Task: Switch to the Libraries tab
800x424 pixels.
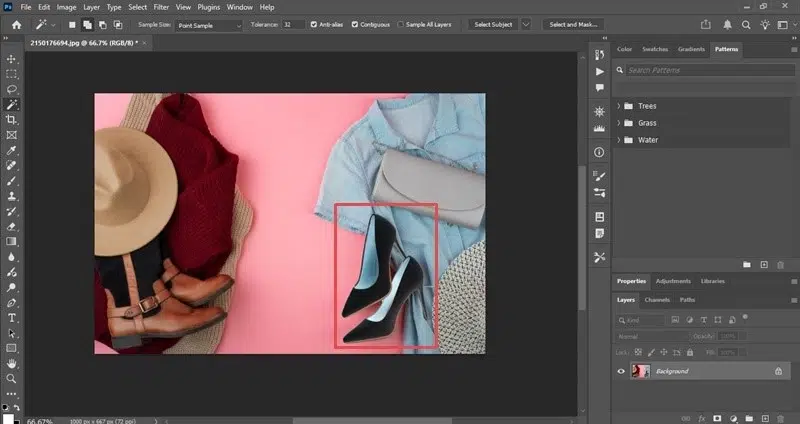Action: coord(713,281)
